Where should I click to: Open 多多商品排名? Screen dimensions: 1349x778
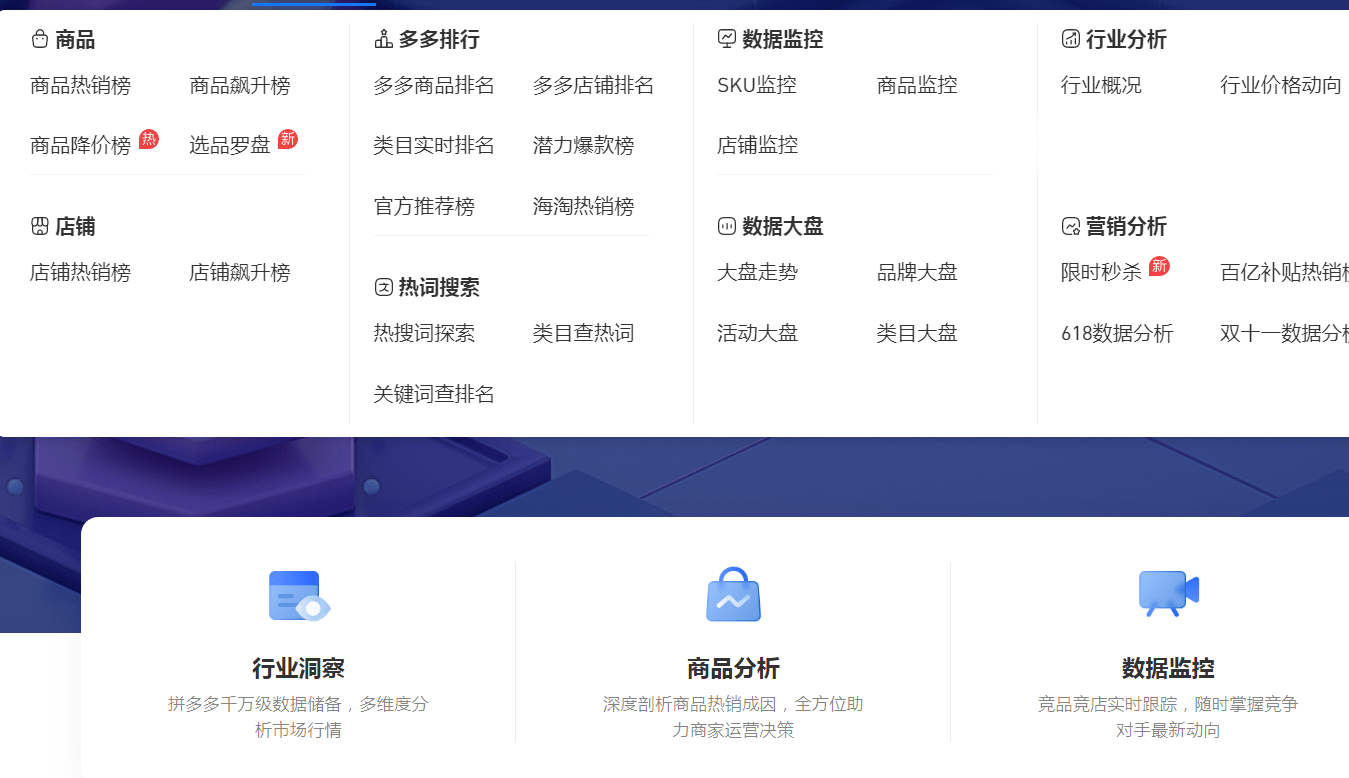click(434, 86)
